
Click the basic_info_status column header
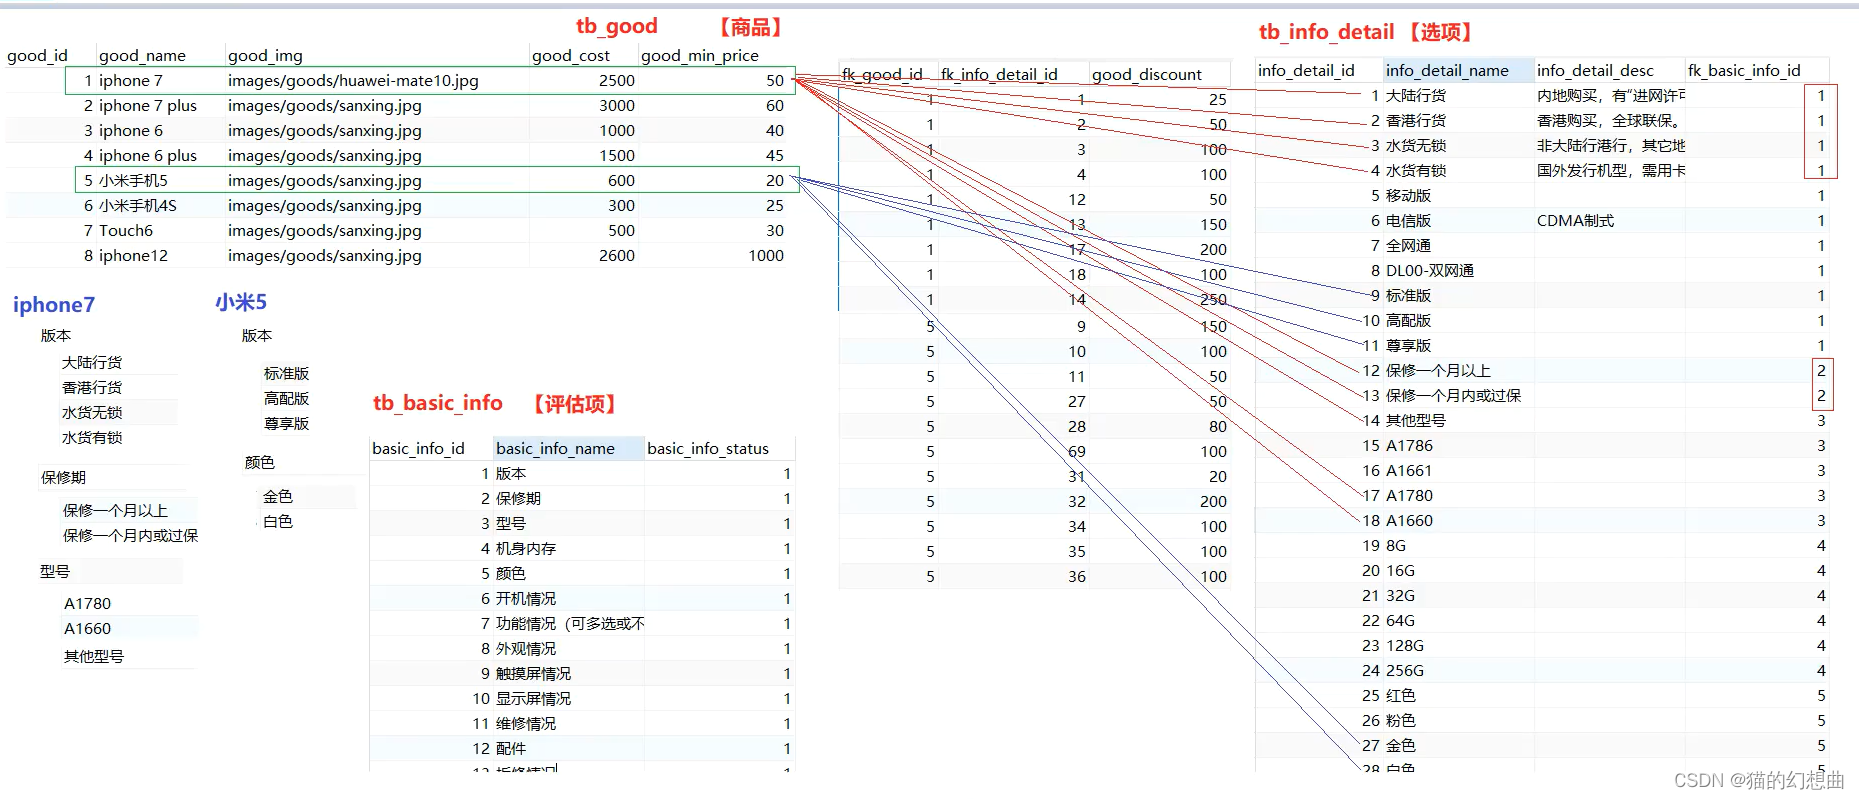[x=708, y=449]
